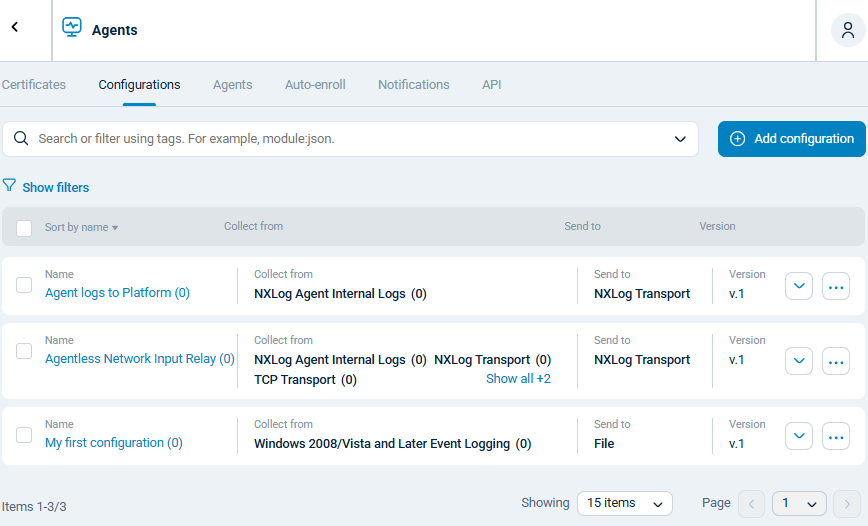Check the Agent logs to Platform row checkbox

click(x=24, y=285)
